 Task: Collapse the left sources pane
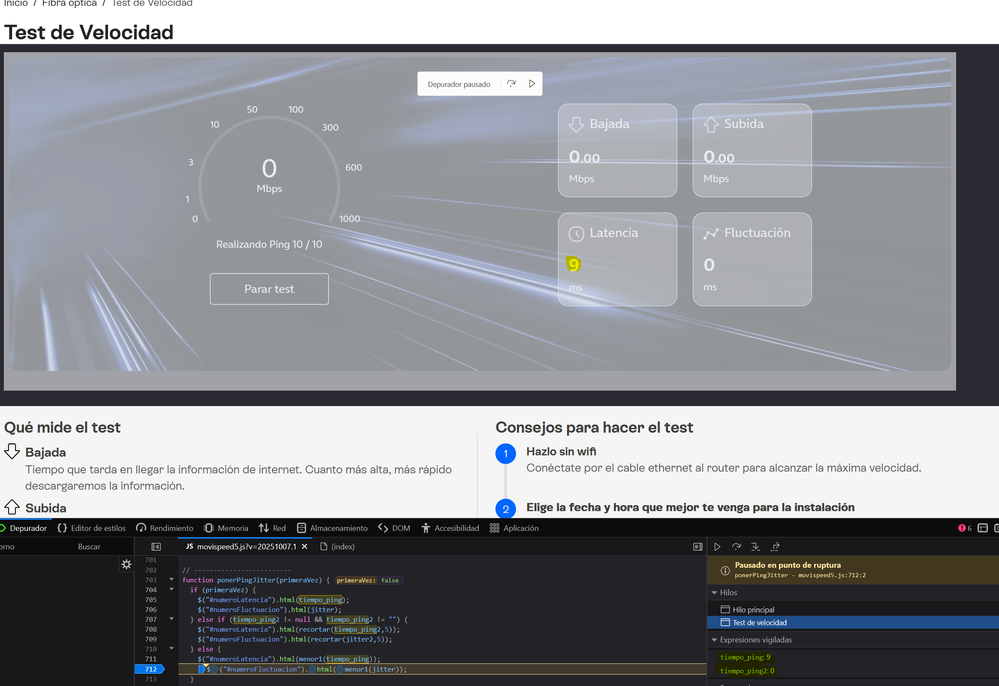coord(156,547)
